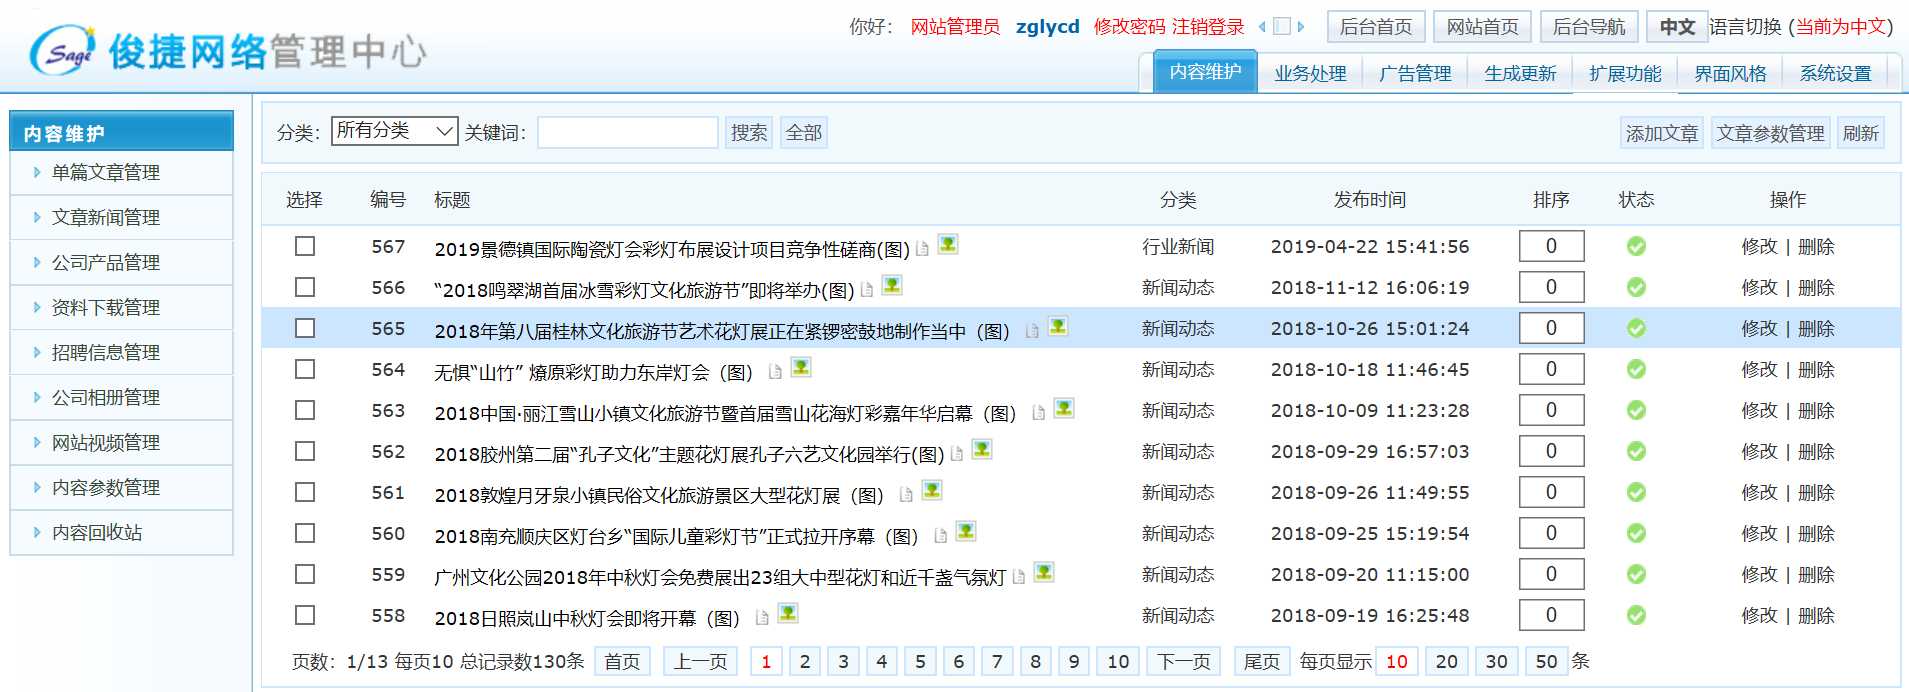Select the checkbox for article 562
The height and width of the screenshot is (692, 1909).
pos(305,451)
